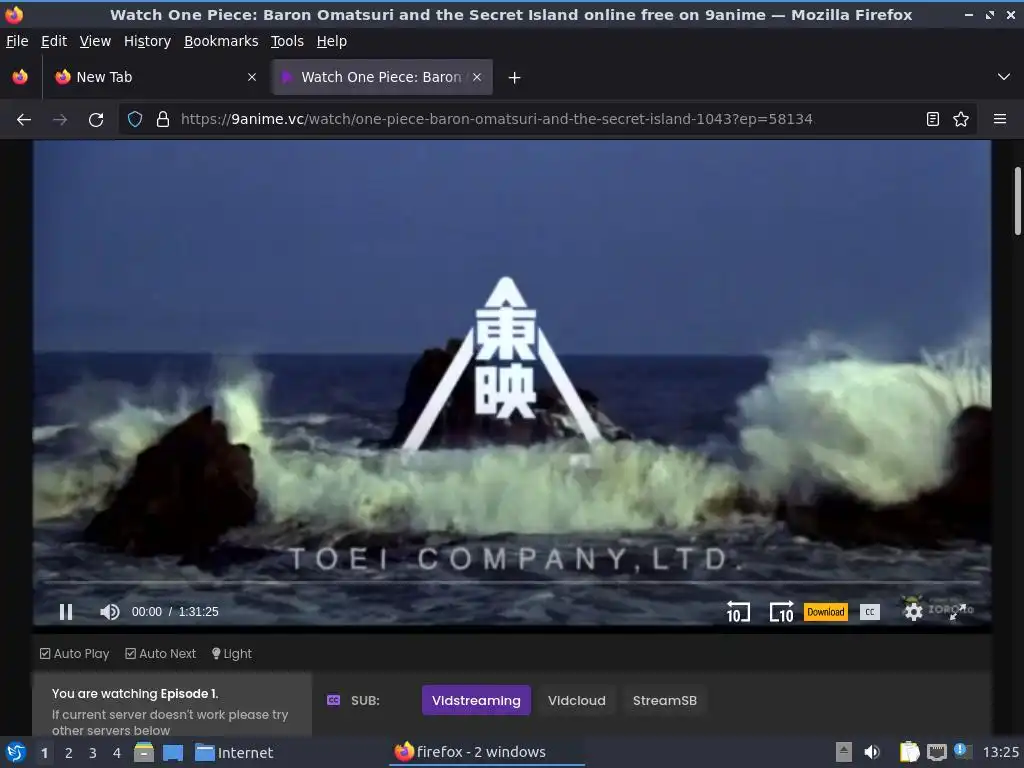This screenshot has height=768, width=1024.
Task: Open the Tools menu
Action: [x=287, y=41]
